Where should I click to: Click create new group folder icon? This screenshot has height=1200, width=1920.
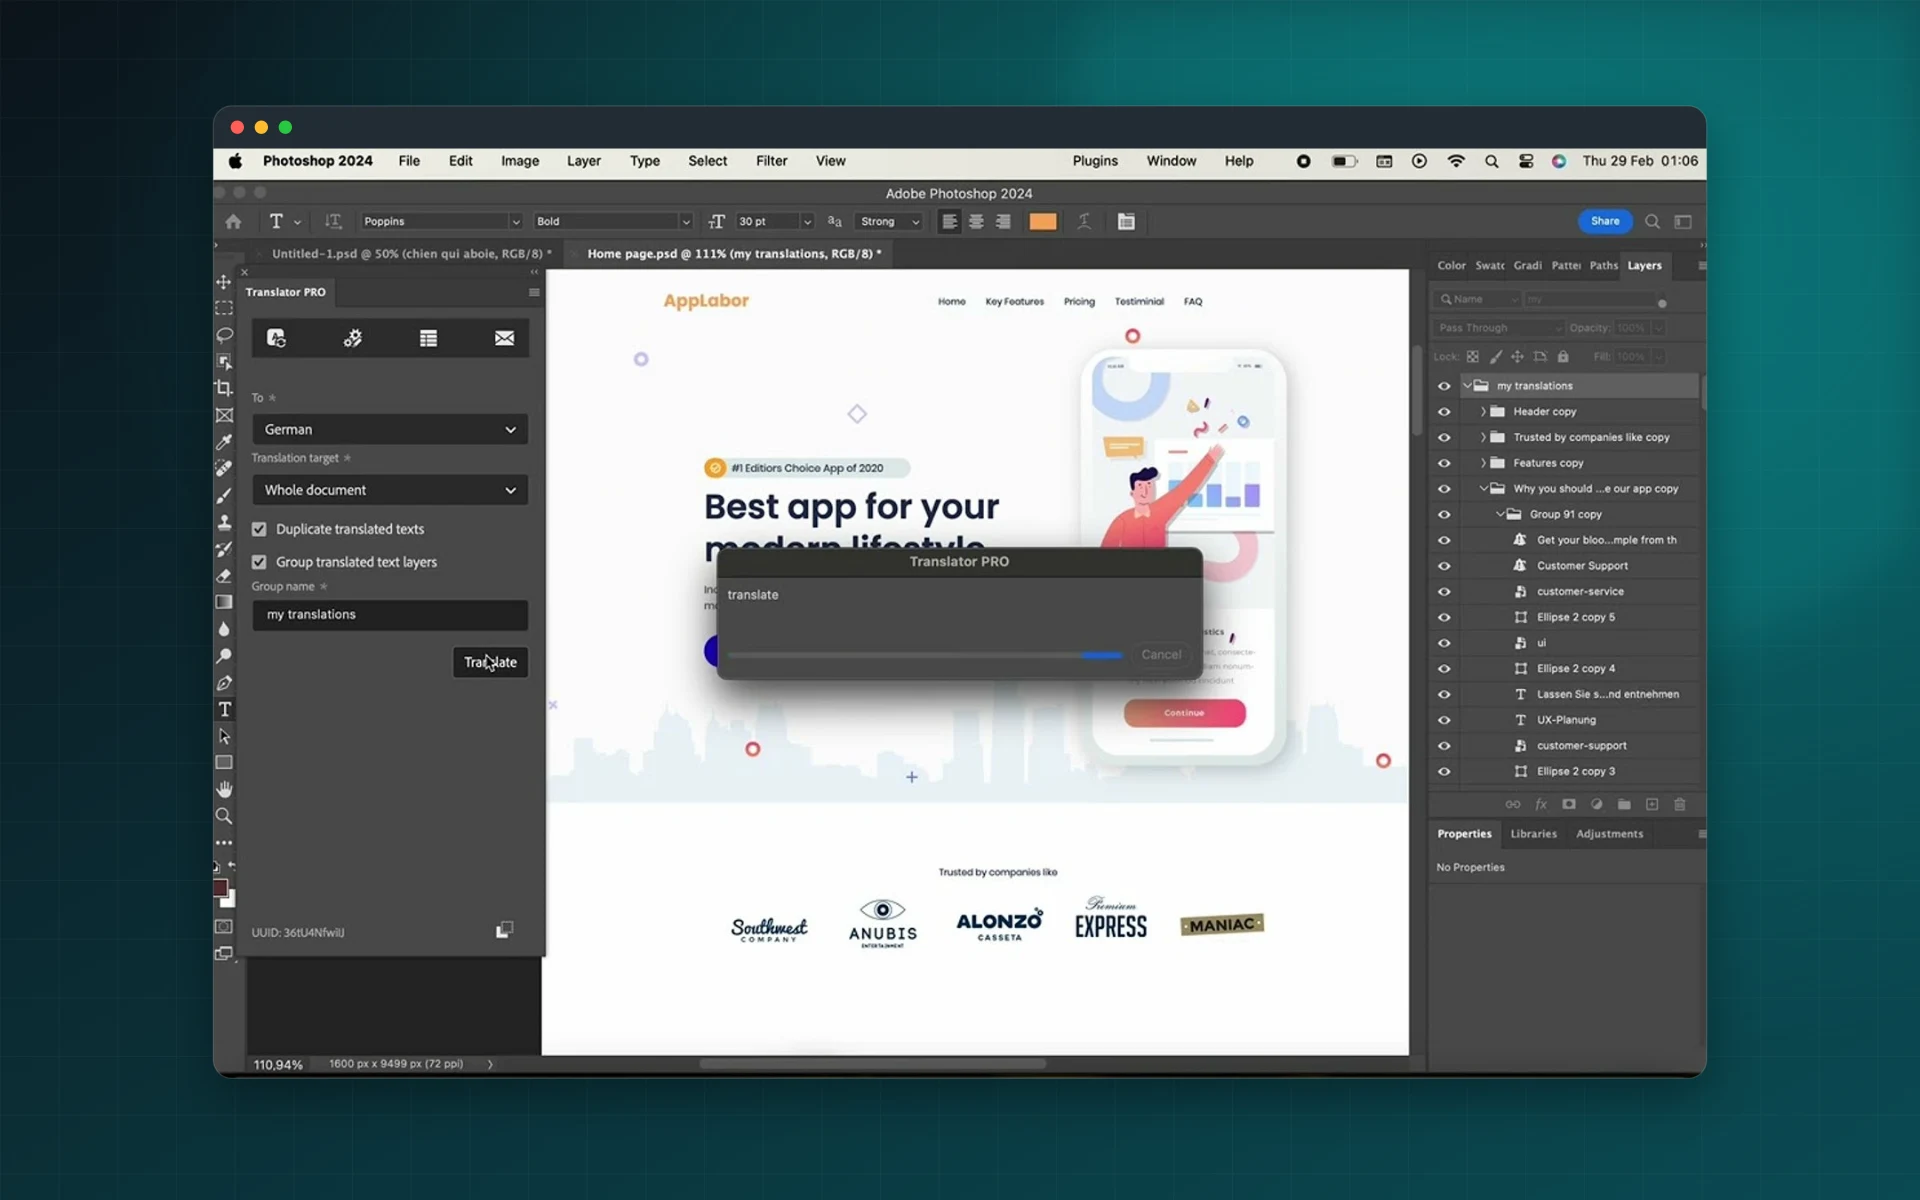click(1624, 804)
